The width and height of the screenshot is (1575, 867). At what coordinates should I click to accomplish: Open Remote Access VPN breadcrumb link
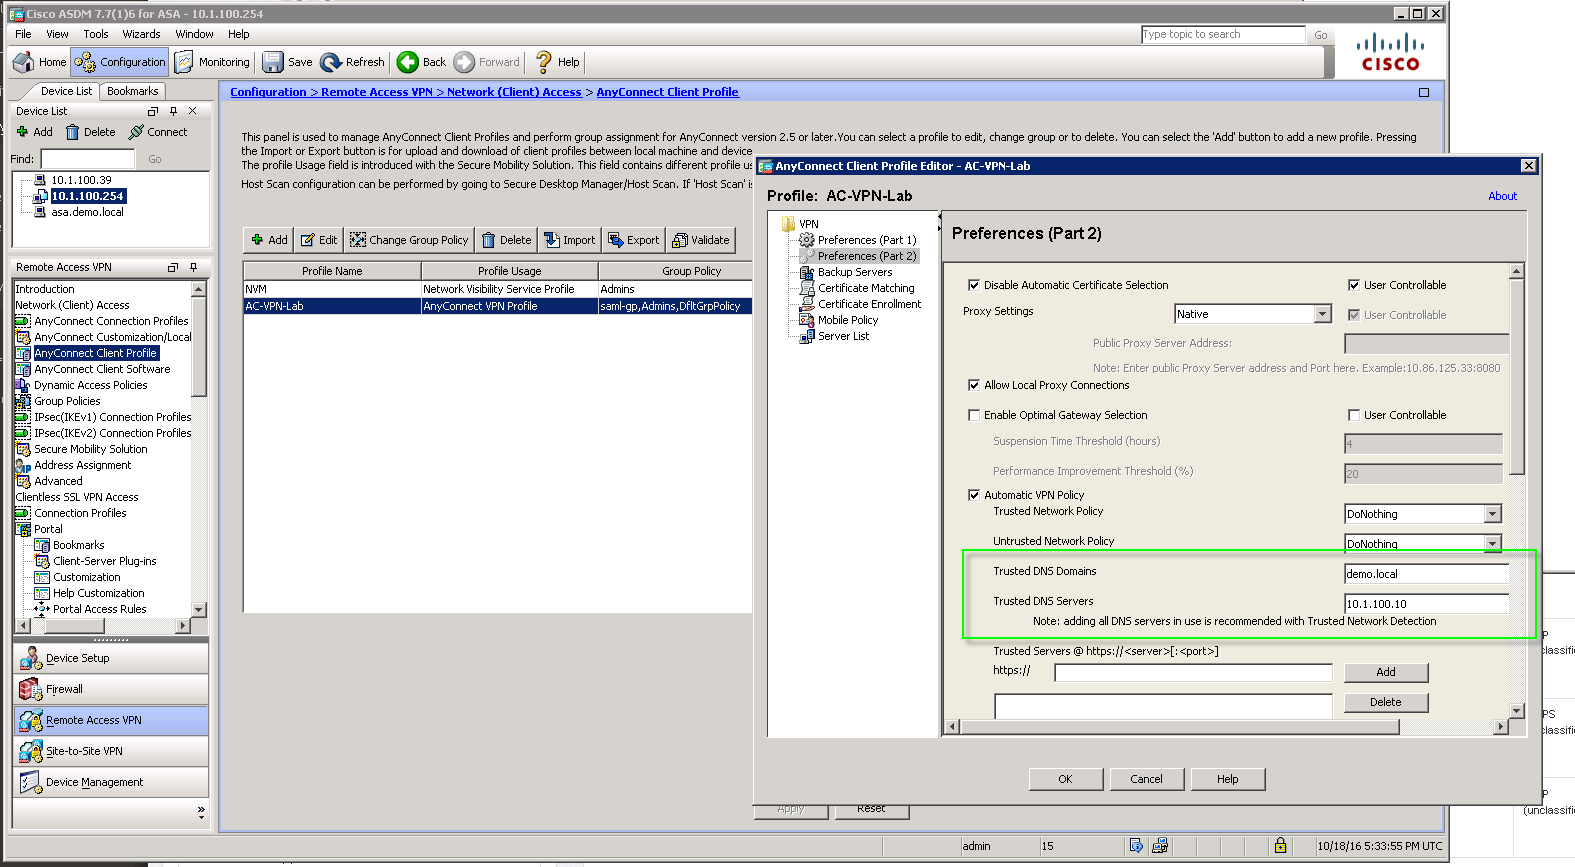click(377, 92)
